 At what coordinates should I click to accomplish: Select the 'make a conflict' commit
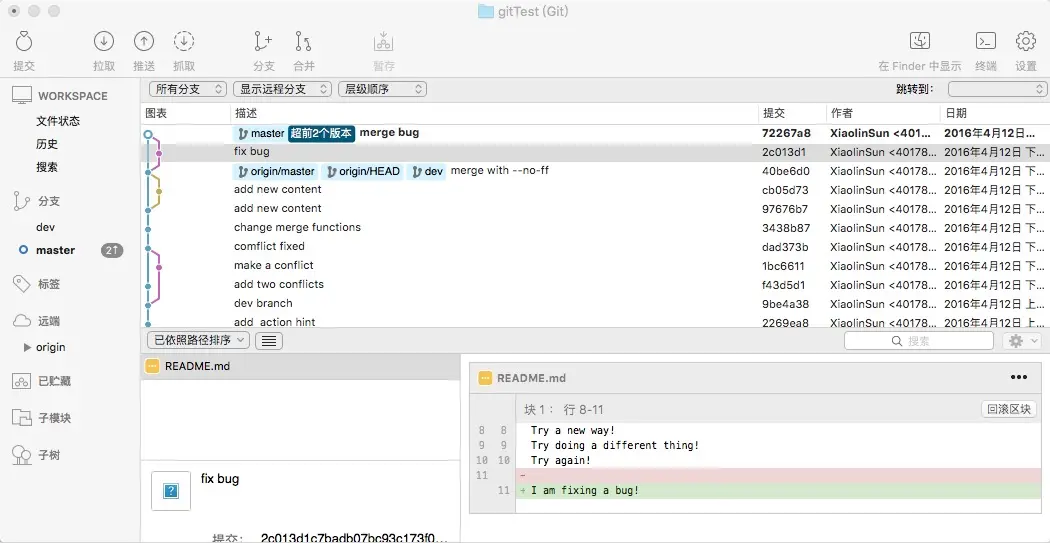[x=595, y=266]
